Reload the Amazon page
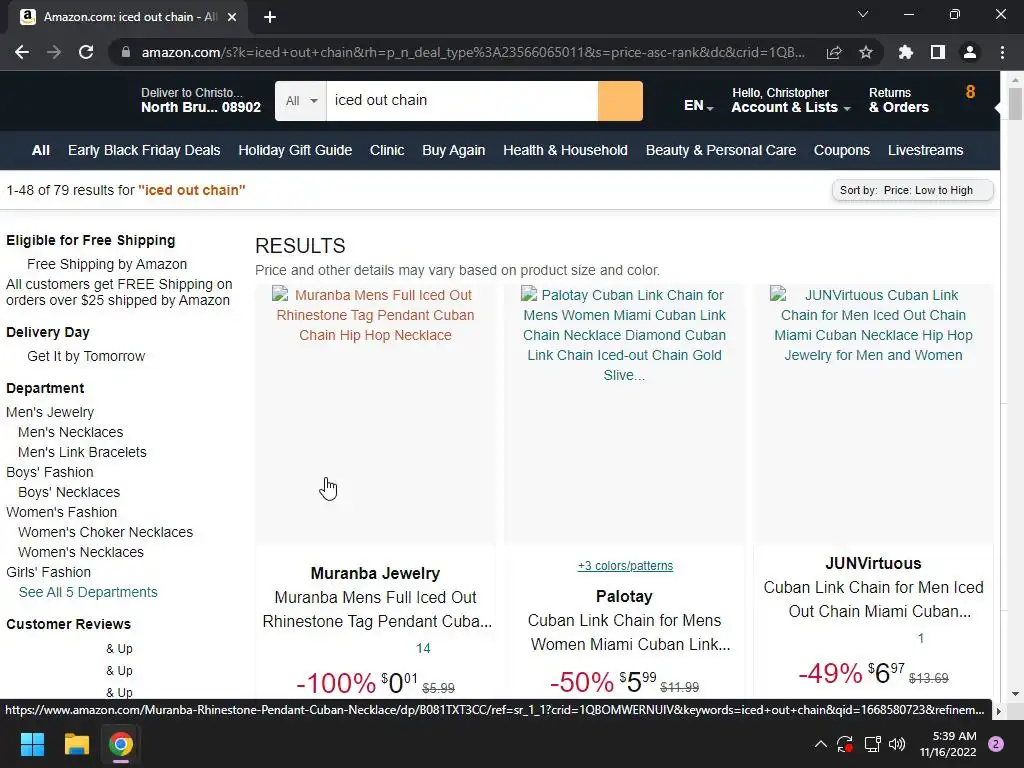 coord(86,52)
